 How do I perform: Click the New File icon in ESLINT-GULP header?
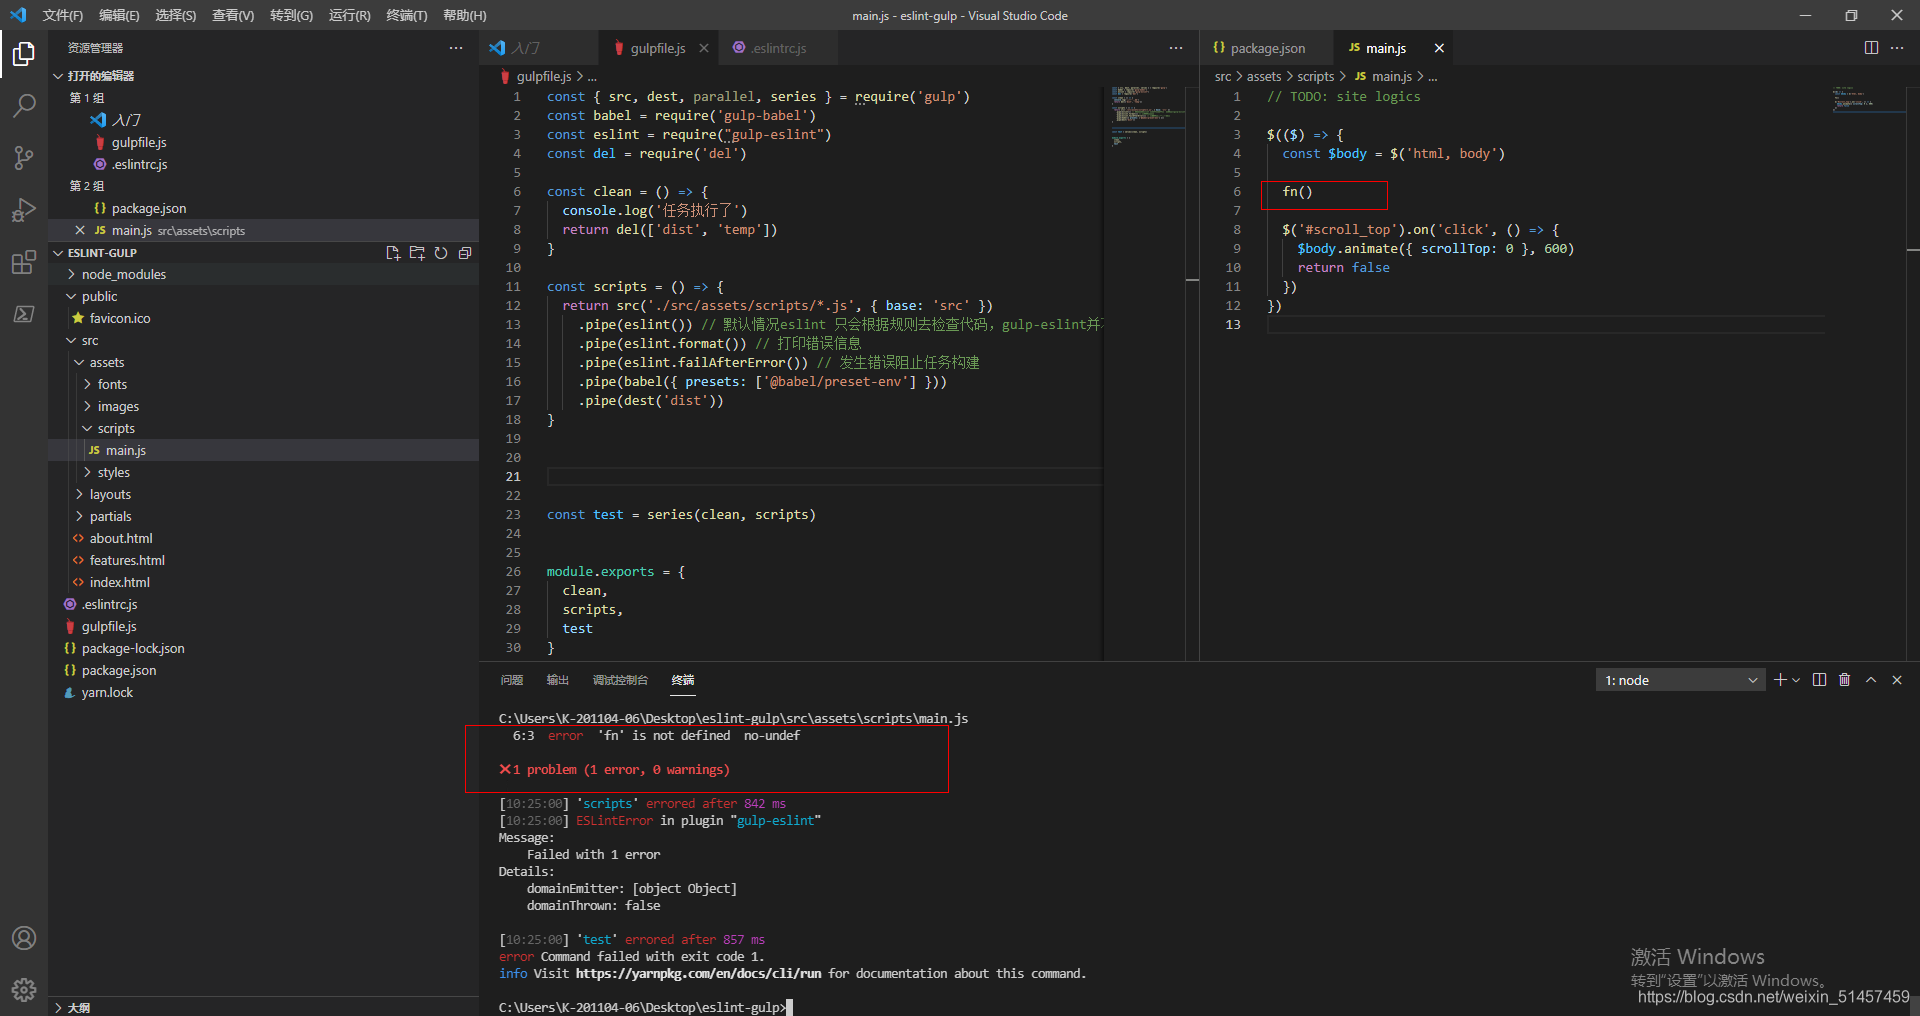pyautogui.click(x=393, y=253)
